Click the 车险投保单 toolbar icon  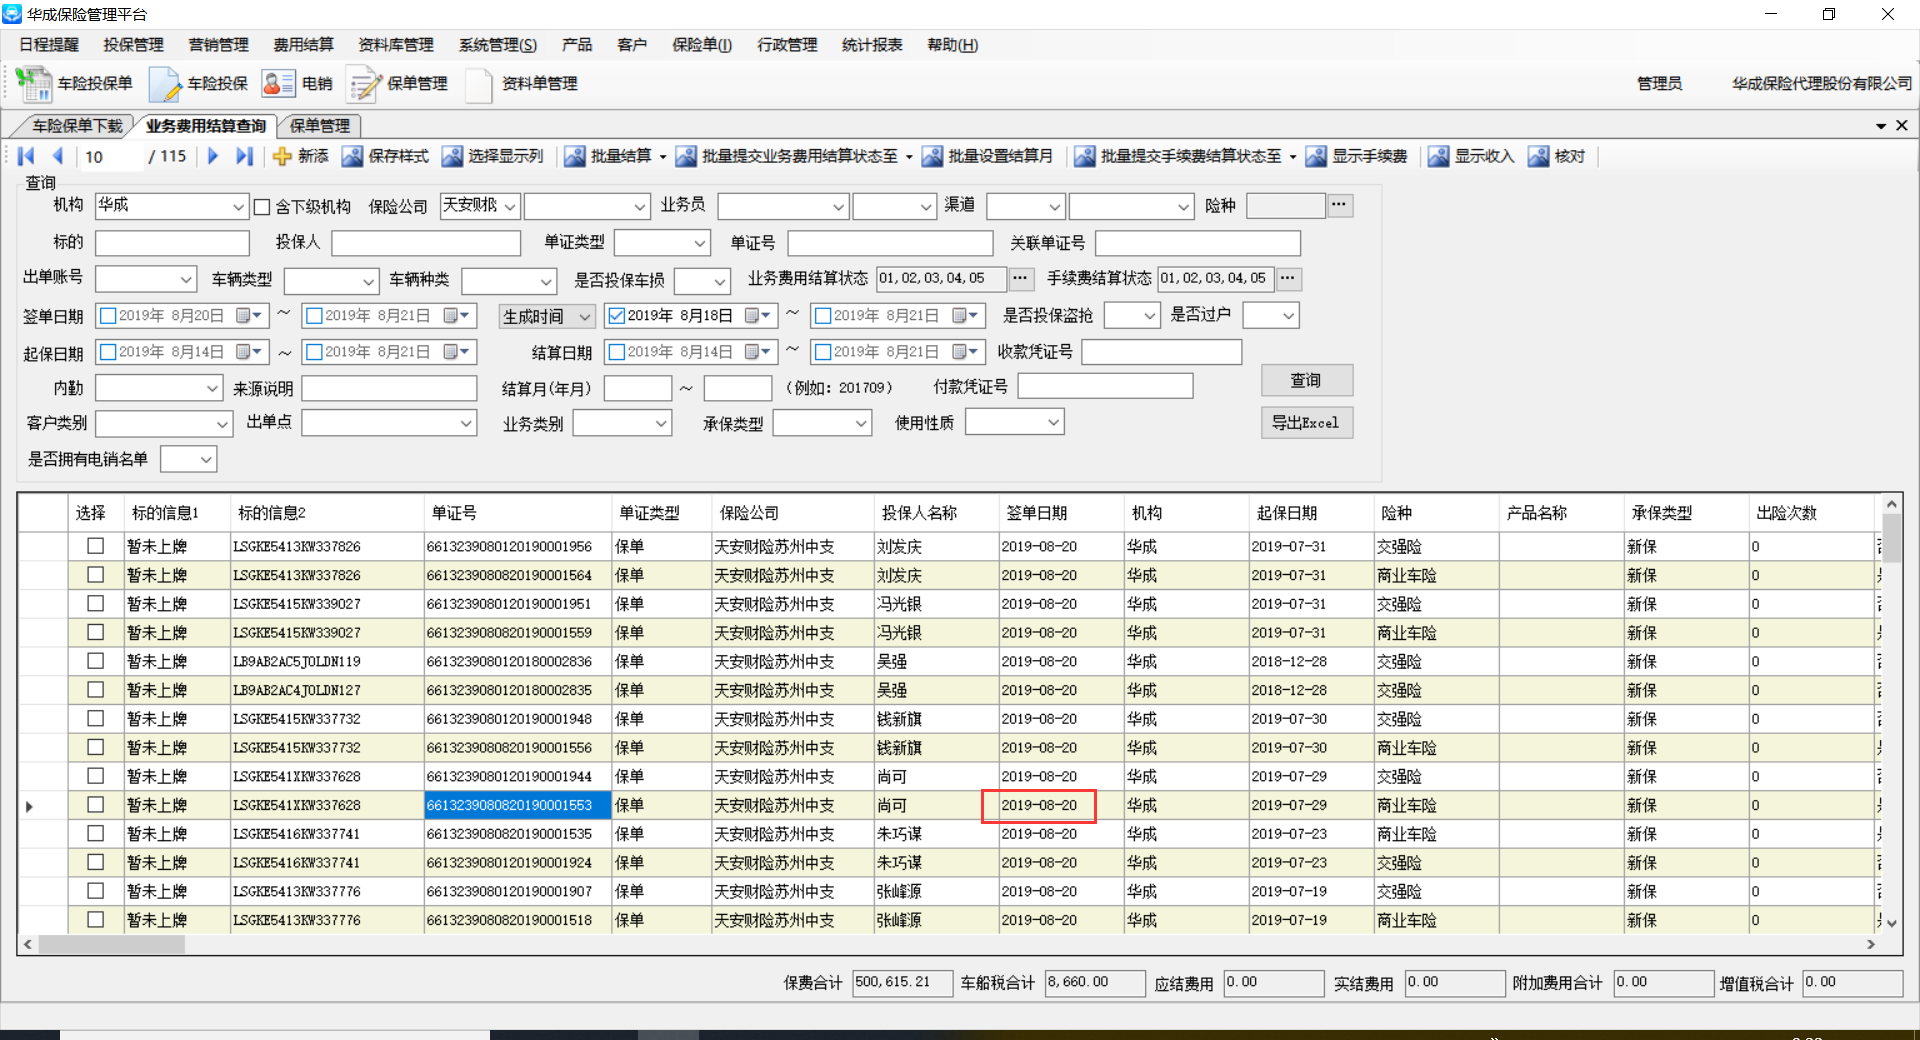pos(35,84)
